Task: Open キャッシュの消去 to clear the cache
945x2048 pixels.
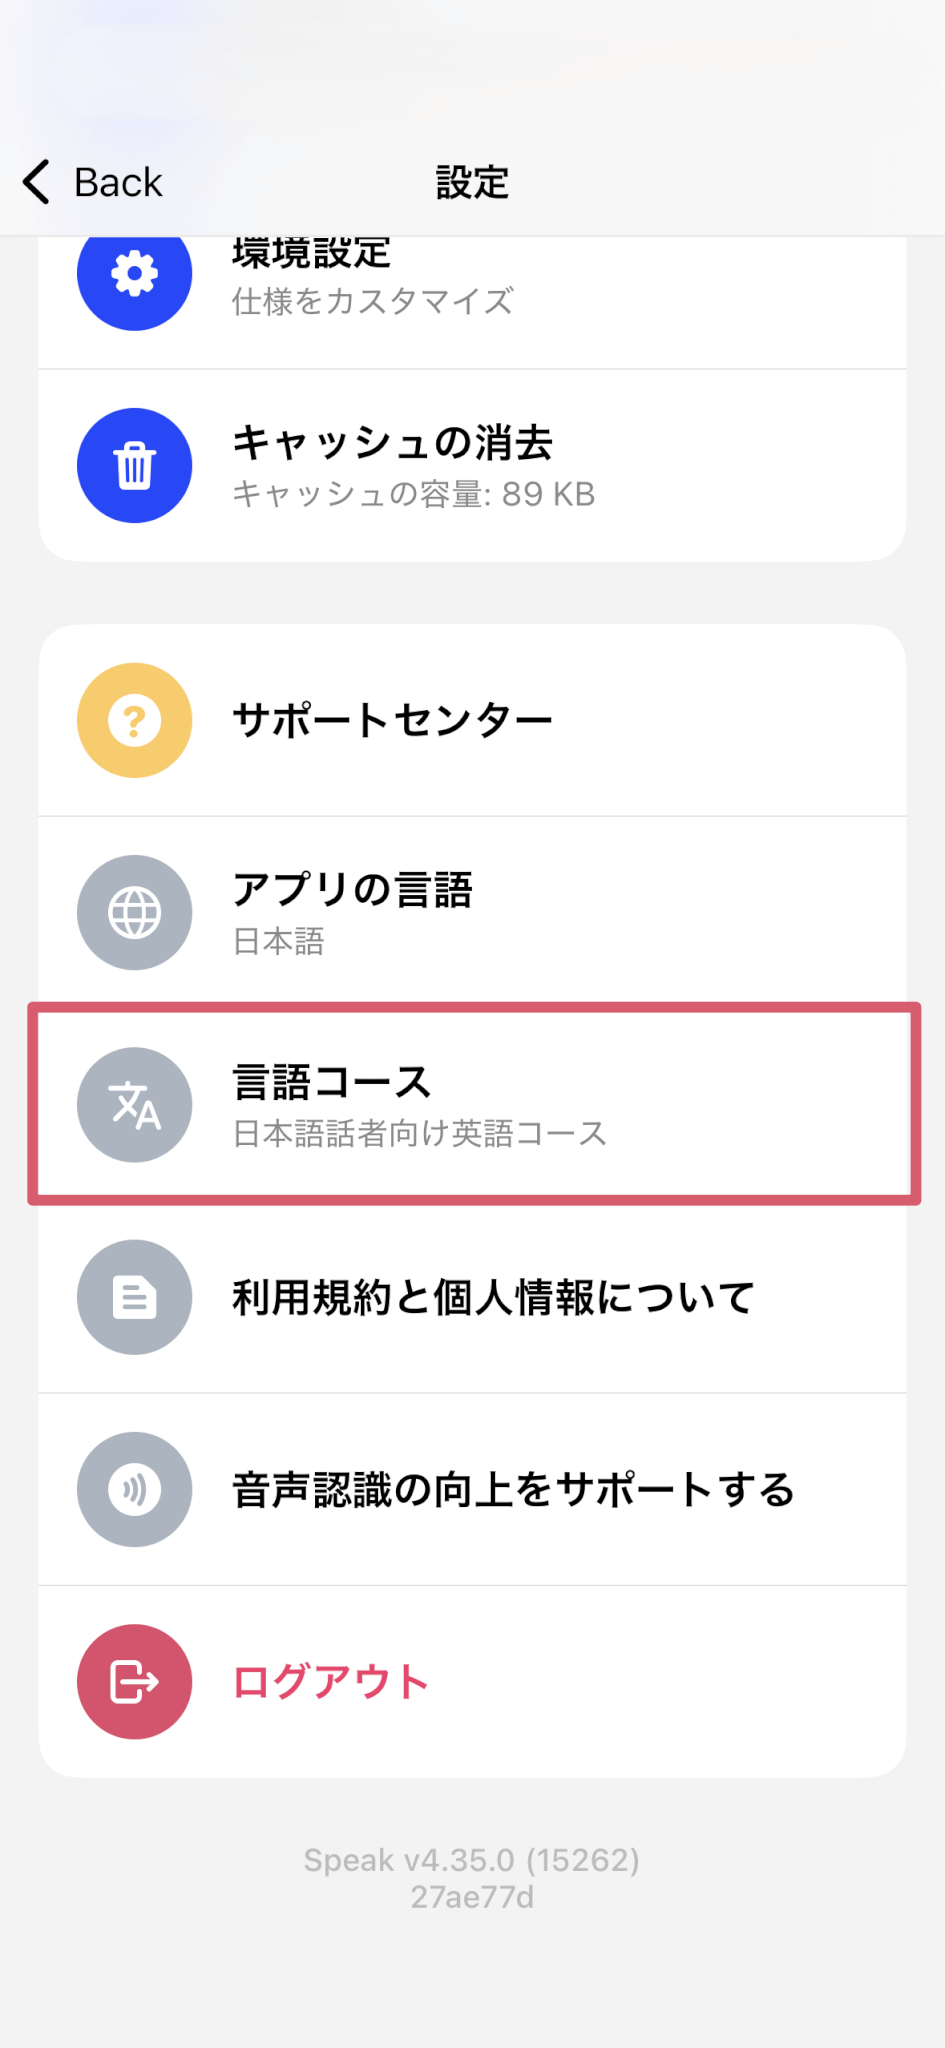Action: tap(392, 443)
